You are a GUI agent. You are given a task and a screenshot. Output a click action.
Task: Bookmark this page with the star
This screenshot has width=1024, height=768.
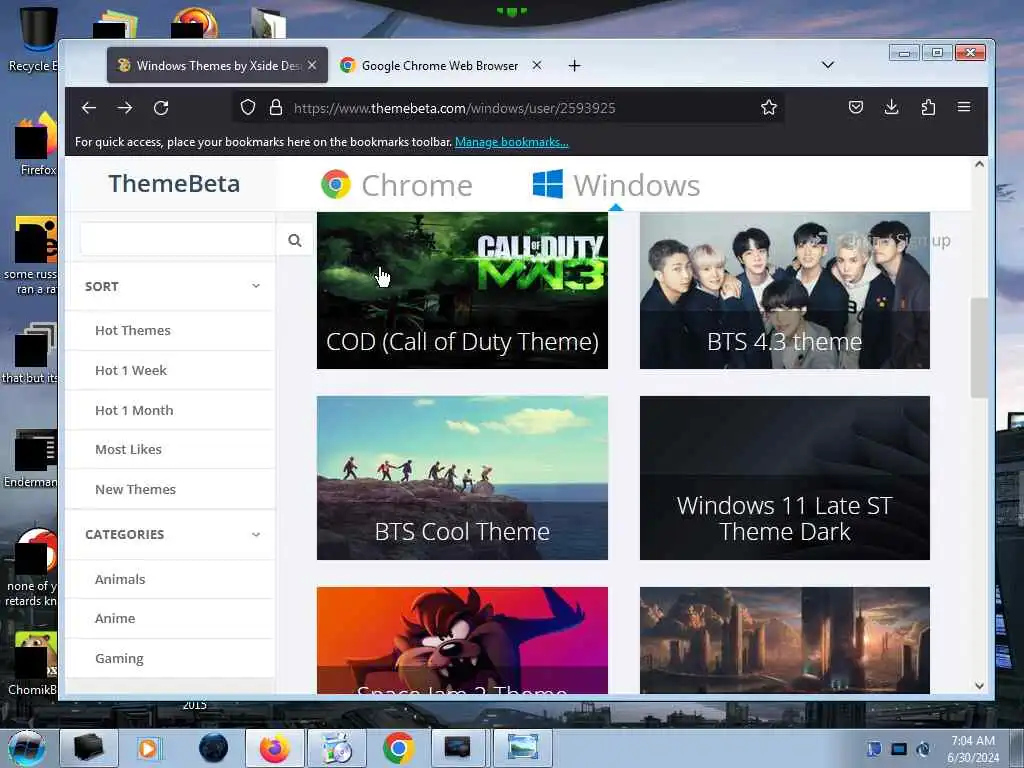click(769, 108)
